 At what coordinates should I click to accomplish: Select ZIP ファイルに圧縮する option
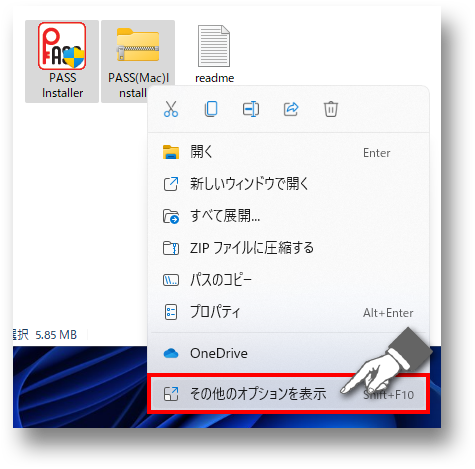[288, 248]
